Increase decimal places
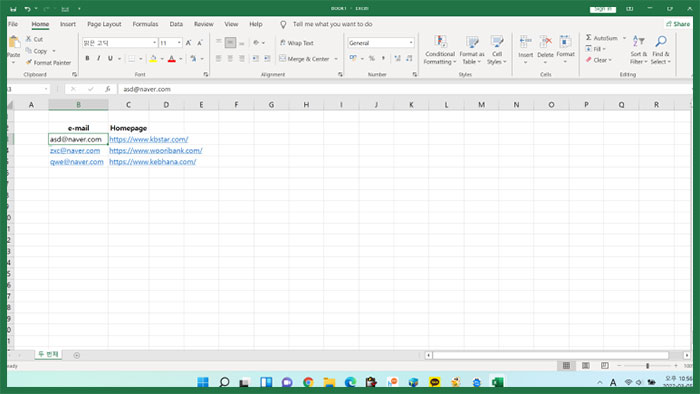Viewport: 700px width, 394px height. coord(397,58)
